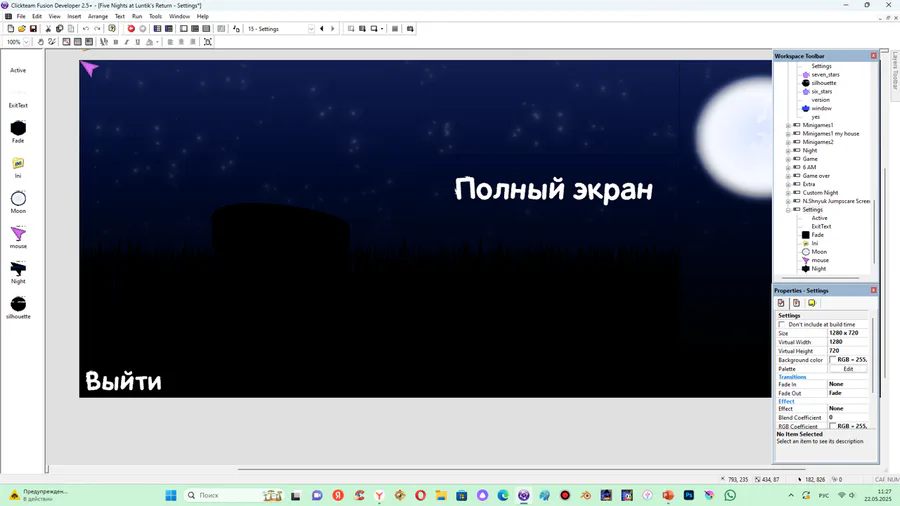Toggle underline text formatting
This screenshot has height=506, width=900.
138,42
